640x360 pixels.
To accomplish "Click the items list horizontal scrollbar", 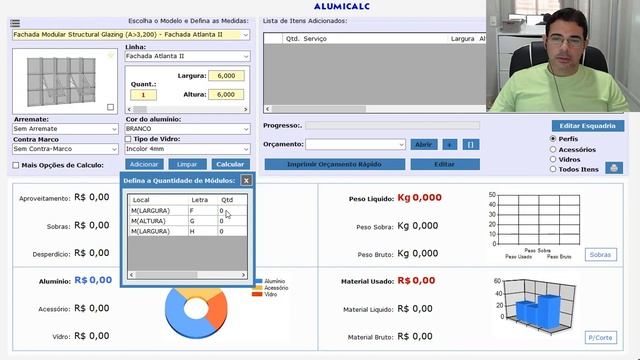I will coord(375,109).
